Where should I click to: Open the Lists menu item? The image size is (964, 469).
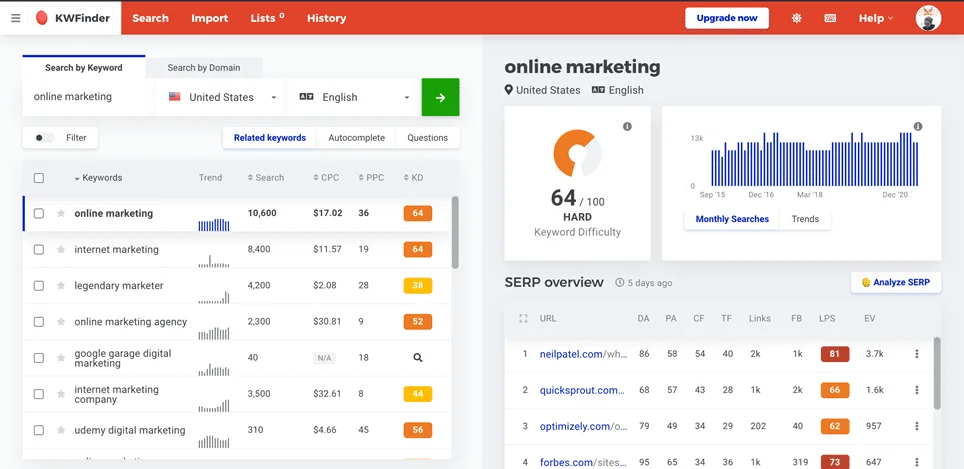(x=267, y=18)
